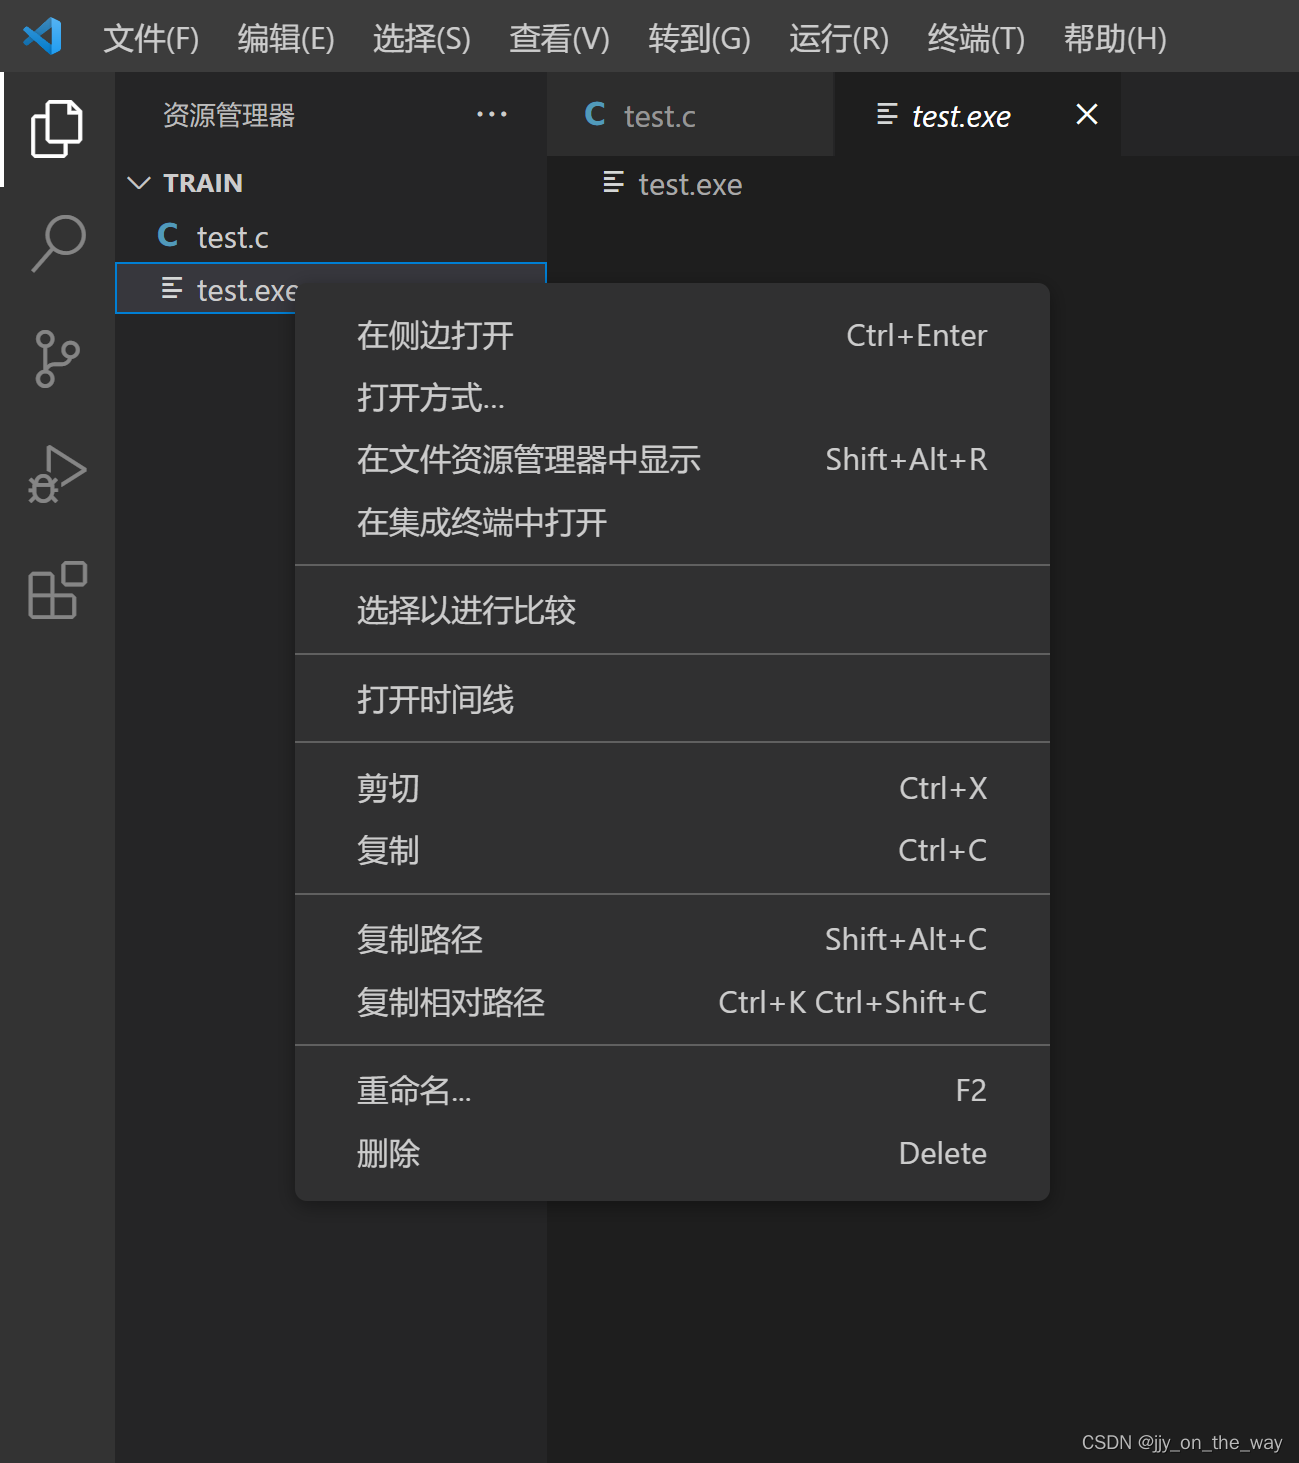Open the 终端(T) menu
This screenshot has width=1299, height=1463.
point(975,38)
